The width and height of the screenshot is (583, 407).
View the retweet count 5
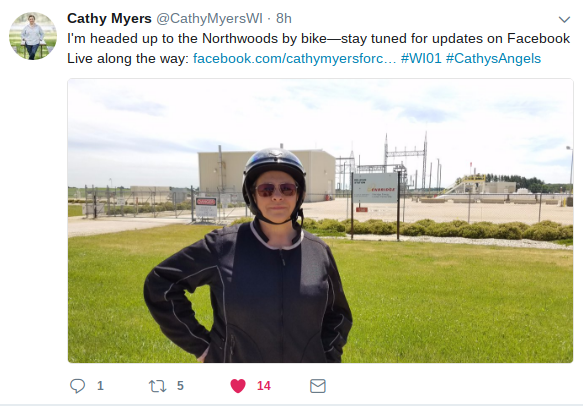(x=180, y=386)
